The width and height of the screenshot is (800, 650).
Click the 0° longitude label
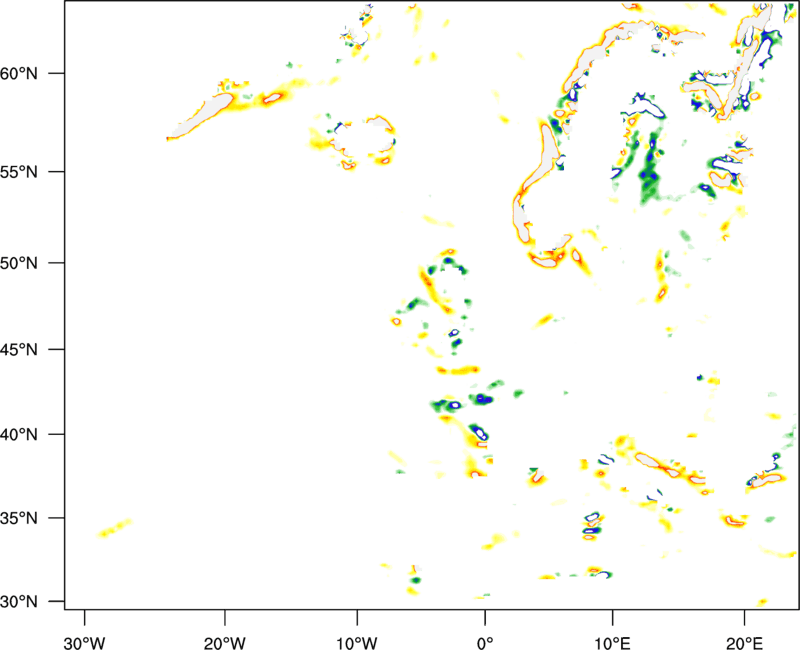pos(485,643)
